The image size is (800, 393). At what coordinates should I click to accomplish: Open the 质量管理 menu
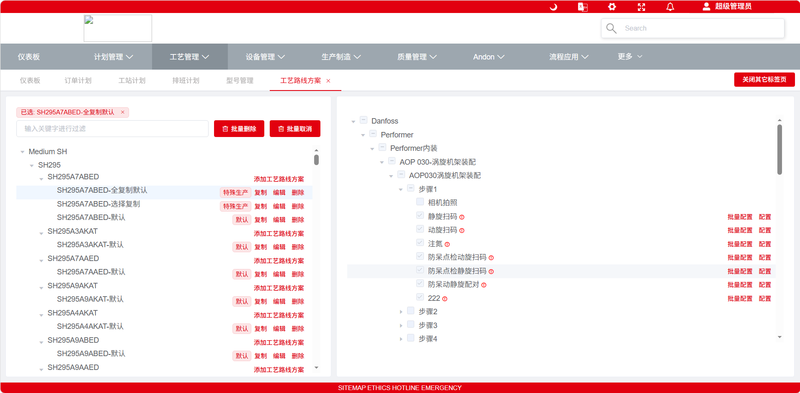point(417,57)
